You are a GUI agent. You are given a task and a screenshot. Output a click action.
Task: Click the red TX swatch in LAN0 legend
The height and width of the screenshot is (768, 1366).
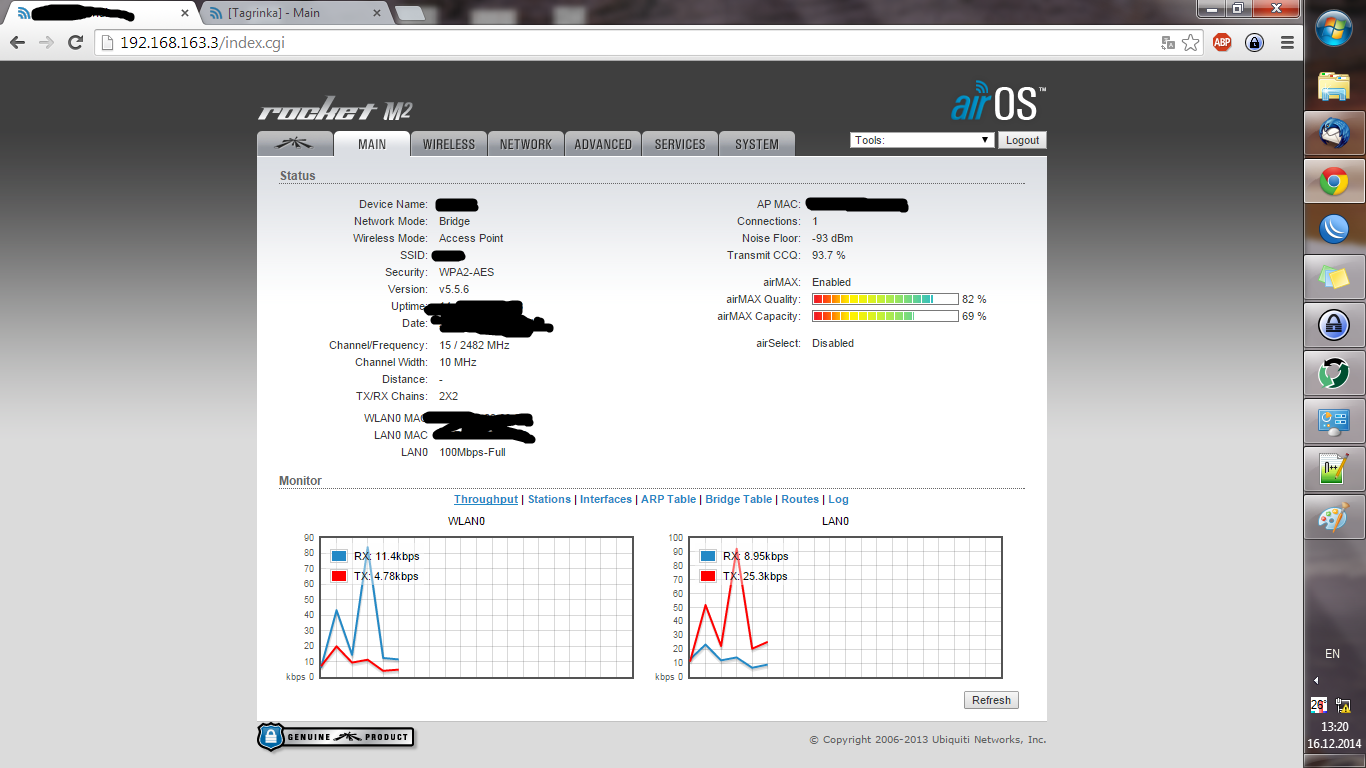pyautogui.click(x=708, y=576)
